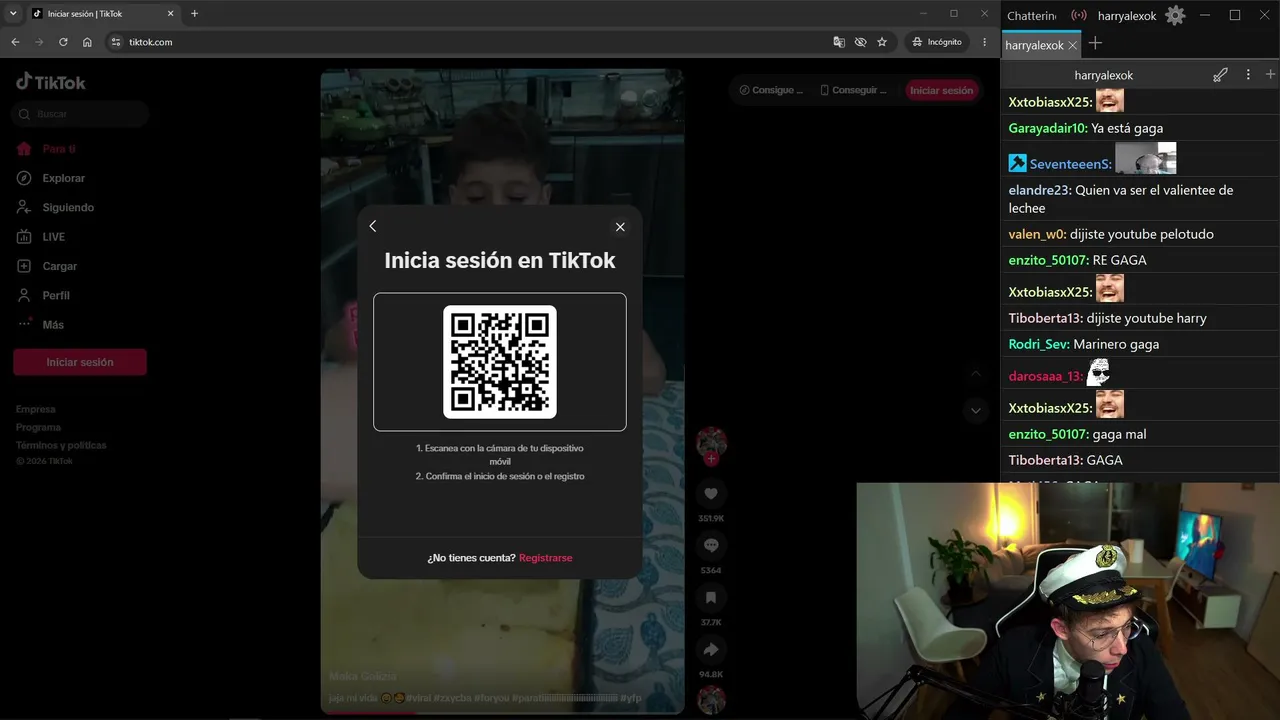Click the Consigue monedas button

tap(771, 90)
